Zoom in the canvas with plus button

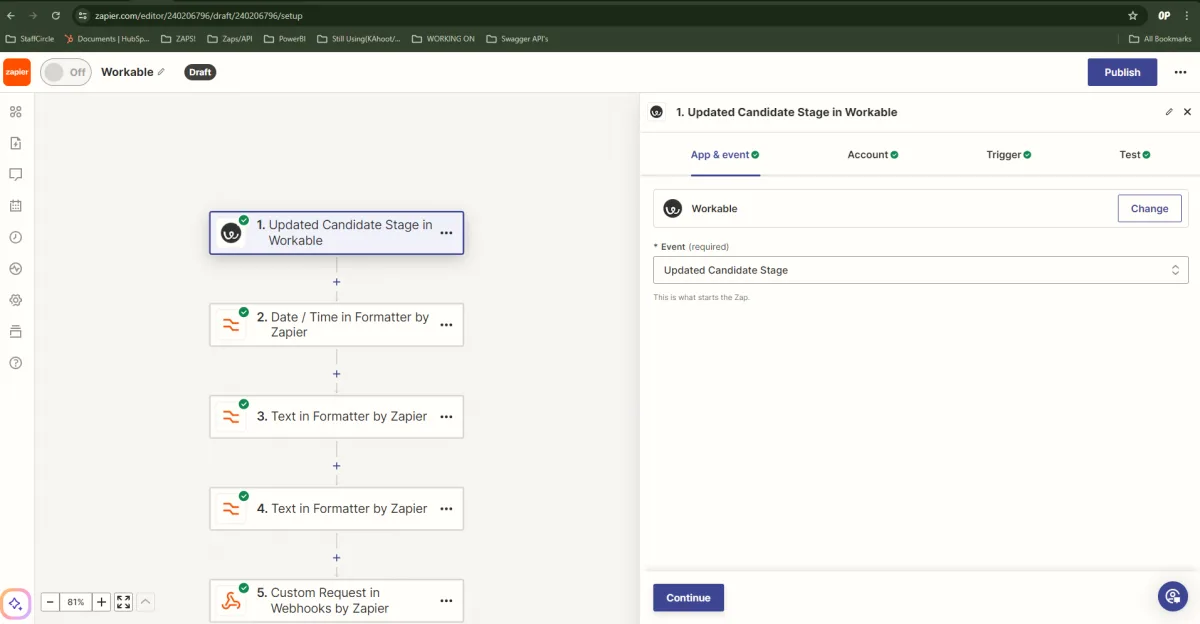tap(102, 602)
